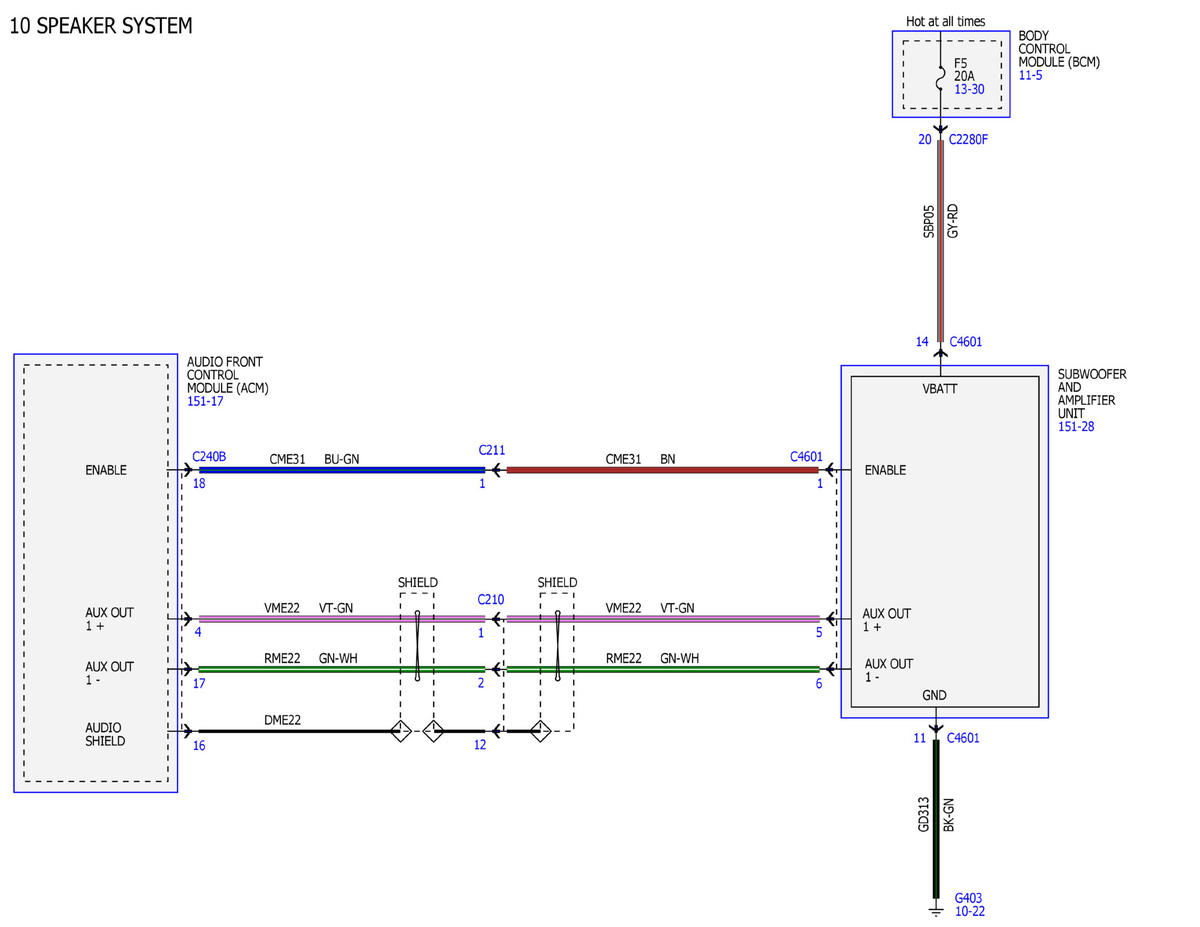Screen dimensions: 1200x927
Task: Click the red GY-RD wire from the BCM
Action: coord(940,241)
